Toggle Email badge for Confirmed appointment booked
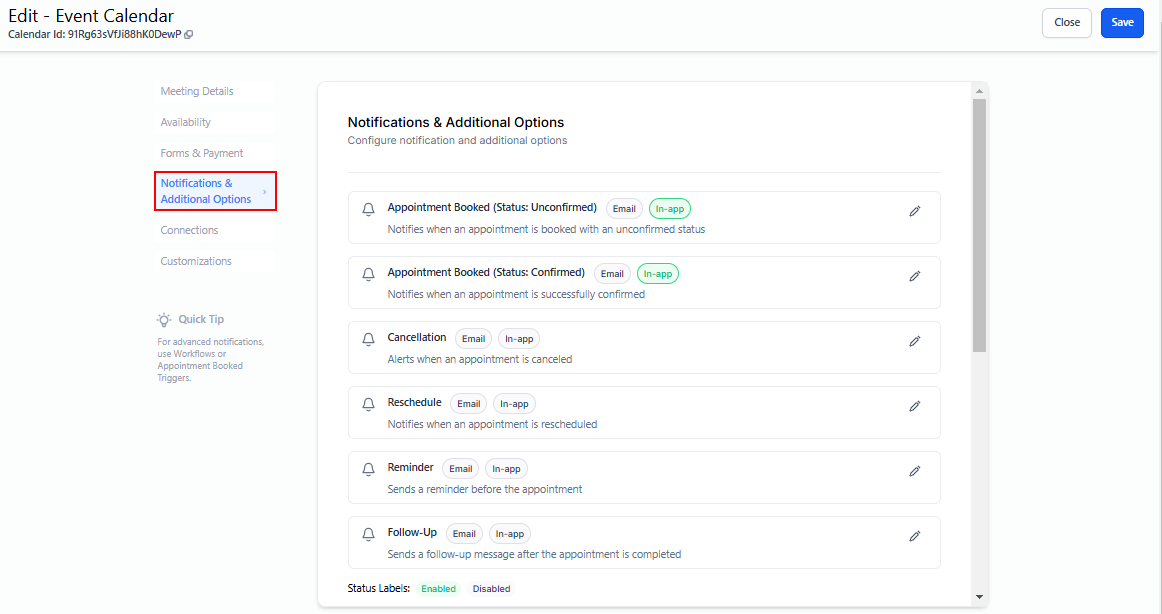This screenshot has height=614, width=1162. coord(612,274)
